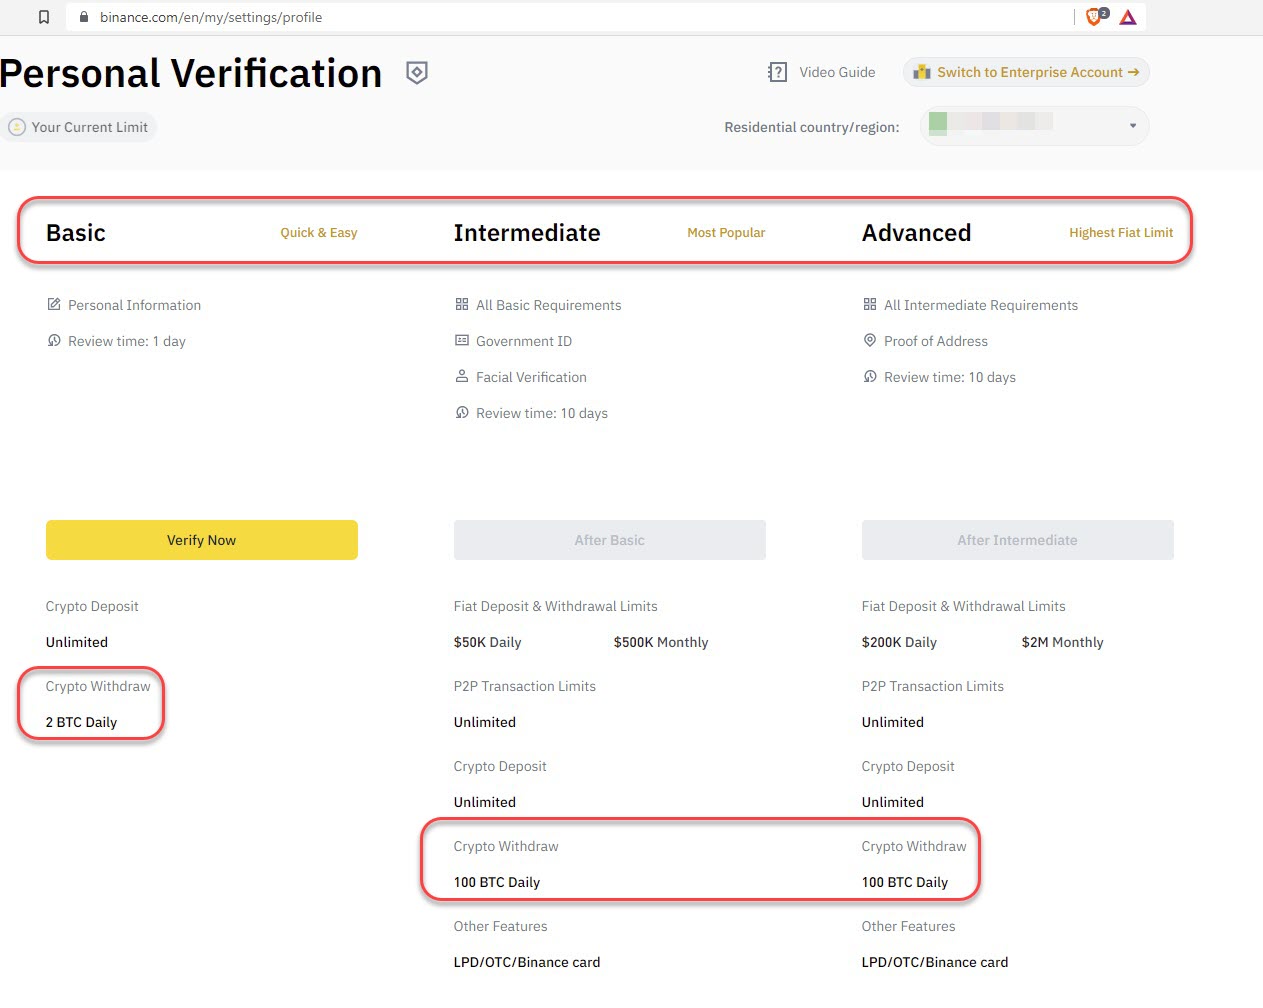Image resolution: width=1263 pixels, height=1008 pixels.
Task: Select the Intermediate tier heading
Action: [x=527, y=233]
